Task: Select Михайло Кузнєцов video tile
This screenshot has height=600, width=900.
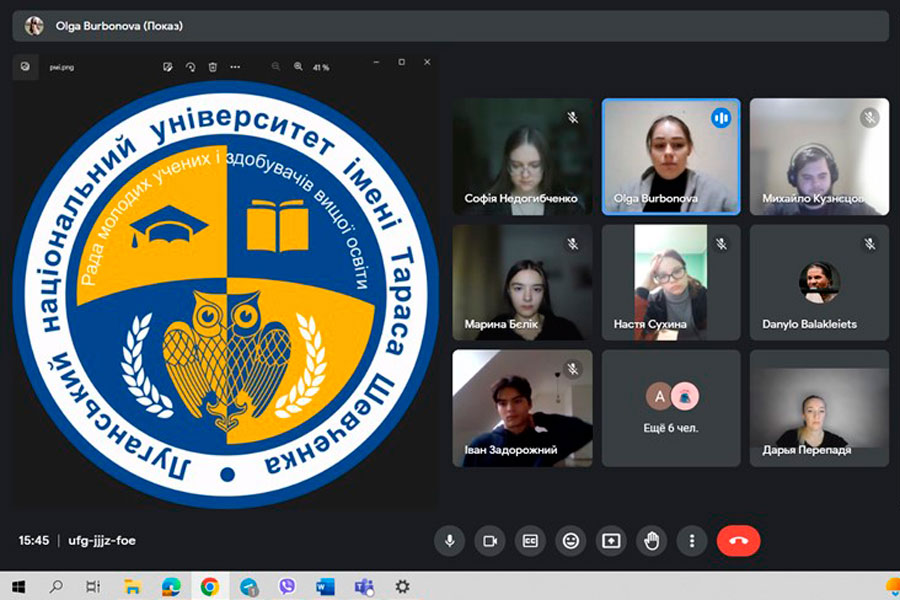Action: [819, 156]
